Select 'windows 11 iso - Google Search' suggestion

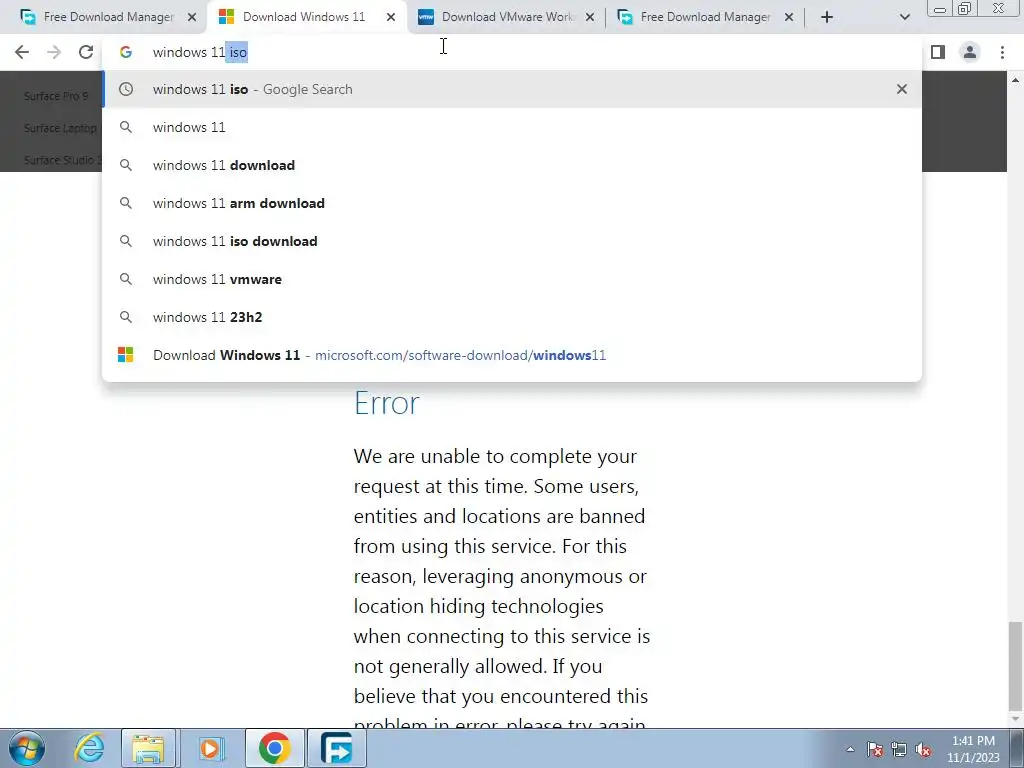pyautogui.click(x=512, y=89)
